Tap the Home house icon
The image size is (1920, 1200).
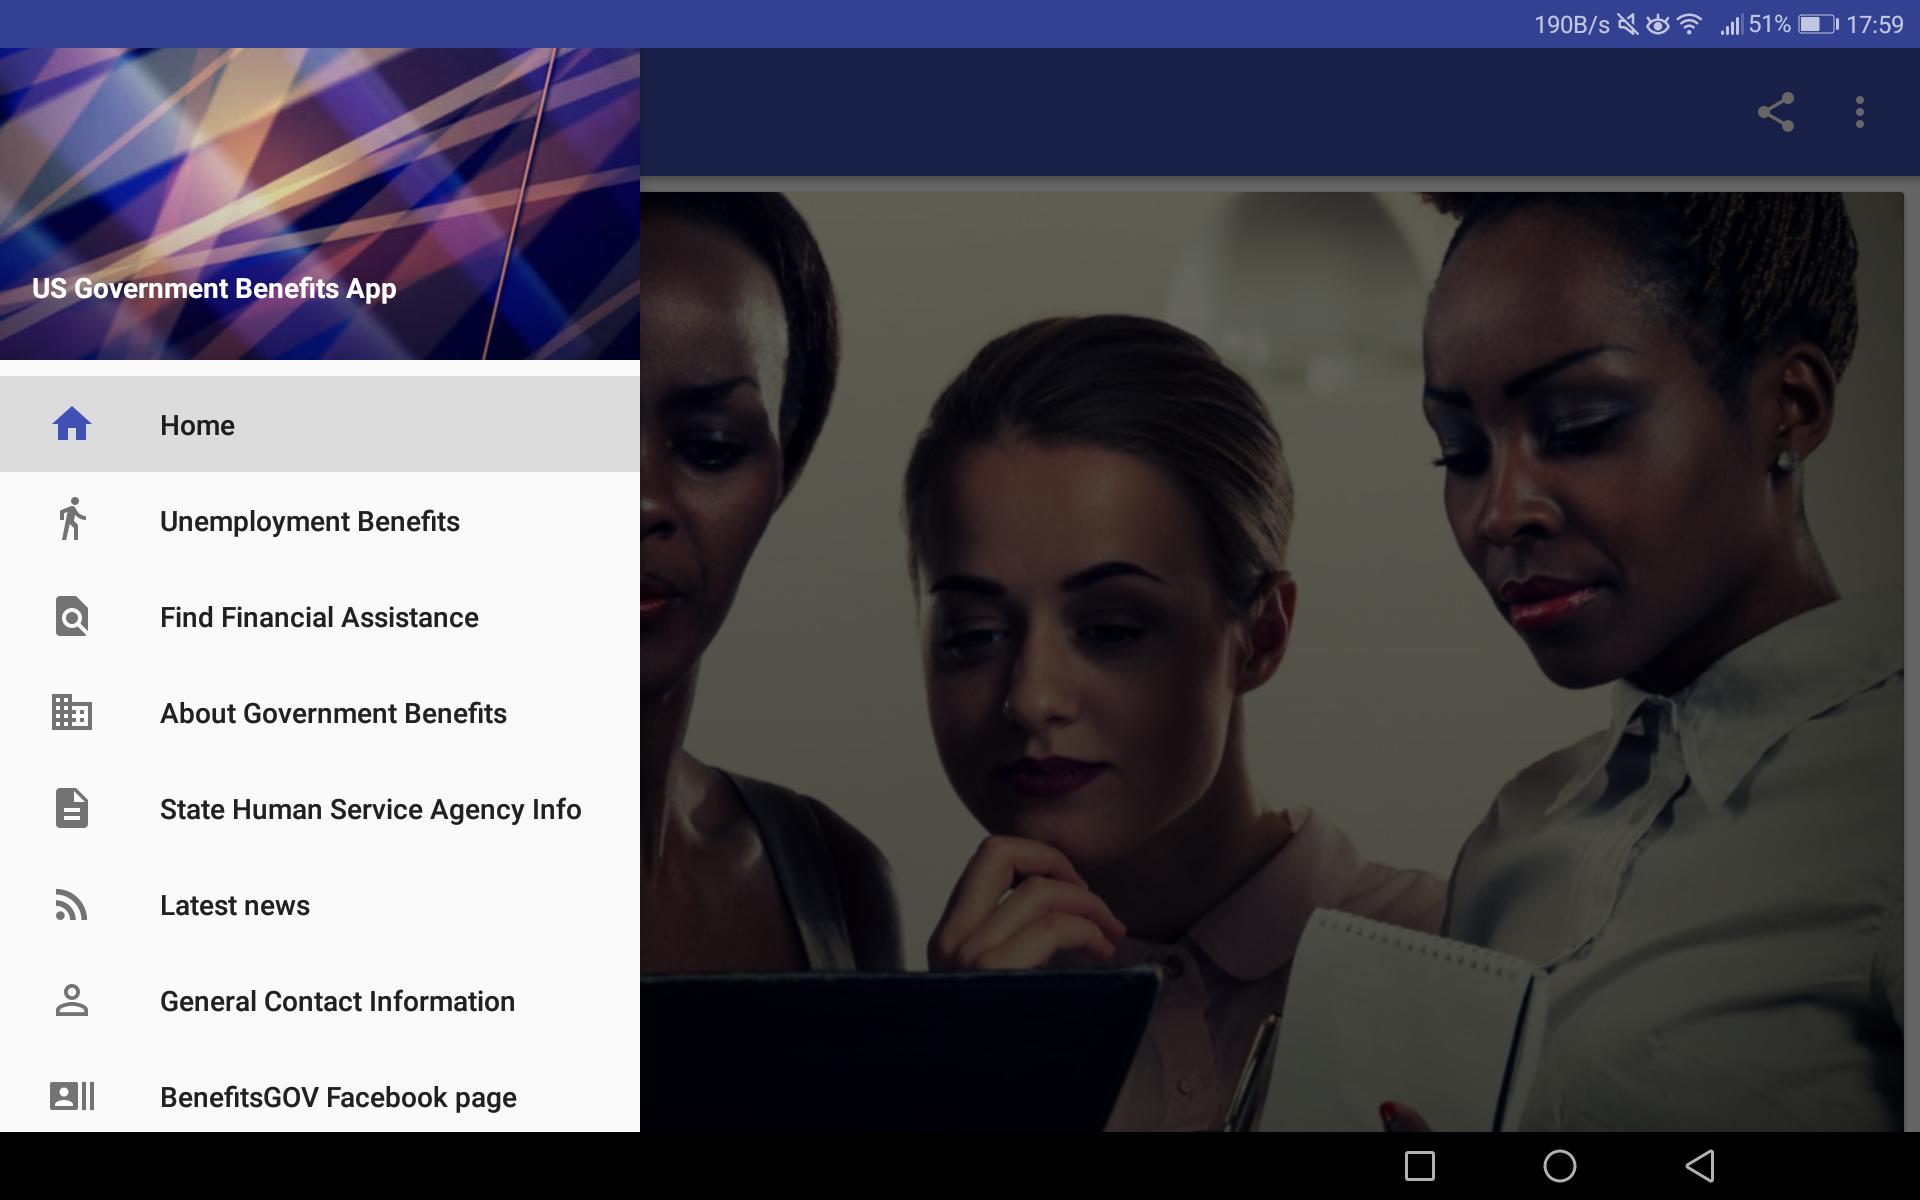click(x=72, y=424)
